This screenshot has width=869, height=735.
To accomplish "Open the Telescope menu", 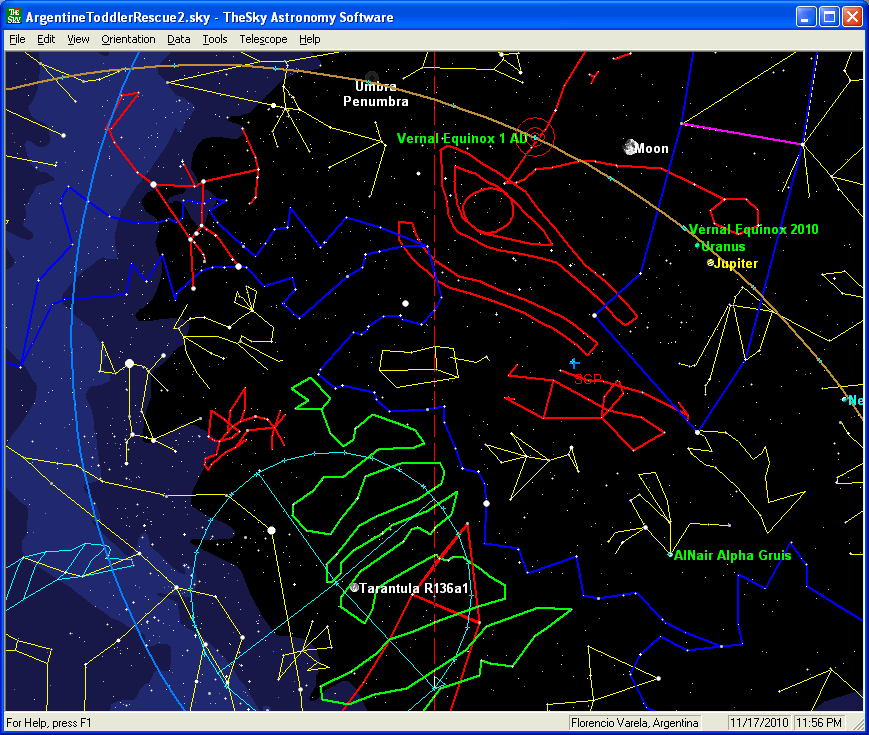I will [263, 39].
